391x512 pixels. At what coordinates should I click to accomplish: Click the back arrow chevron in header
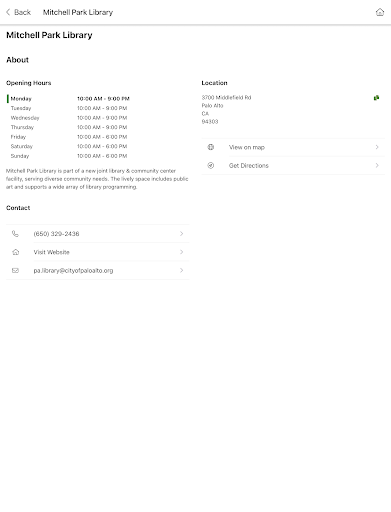click(8, 12)
